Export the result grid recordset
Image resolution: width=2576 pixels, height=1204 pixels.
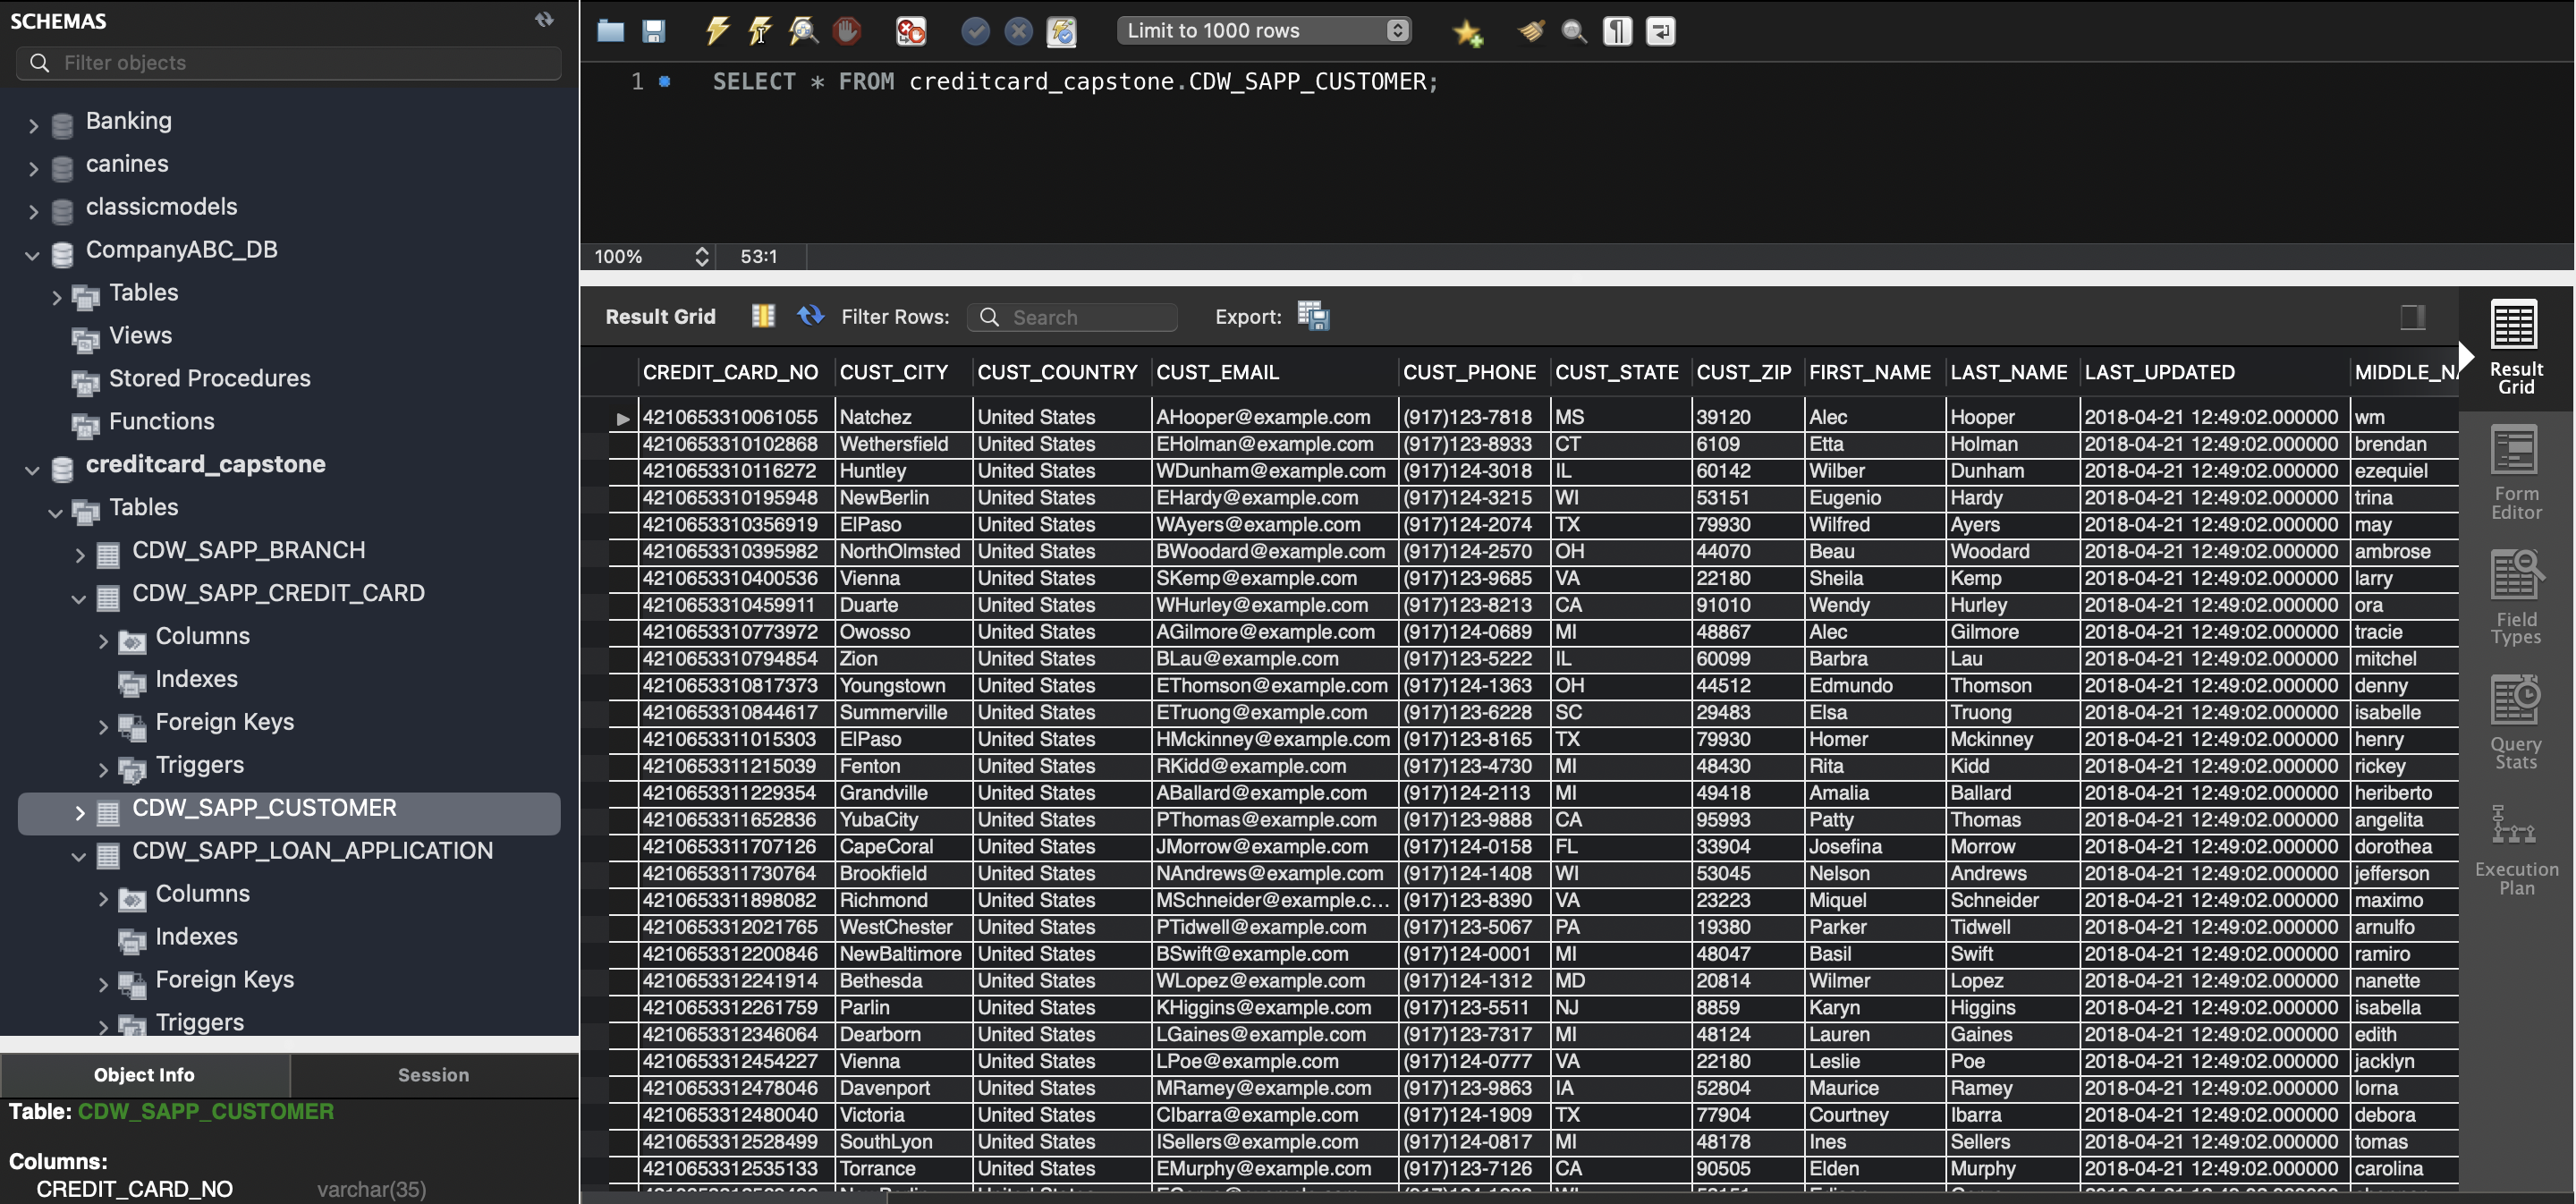1314,316
